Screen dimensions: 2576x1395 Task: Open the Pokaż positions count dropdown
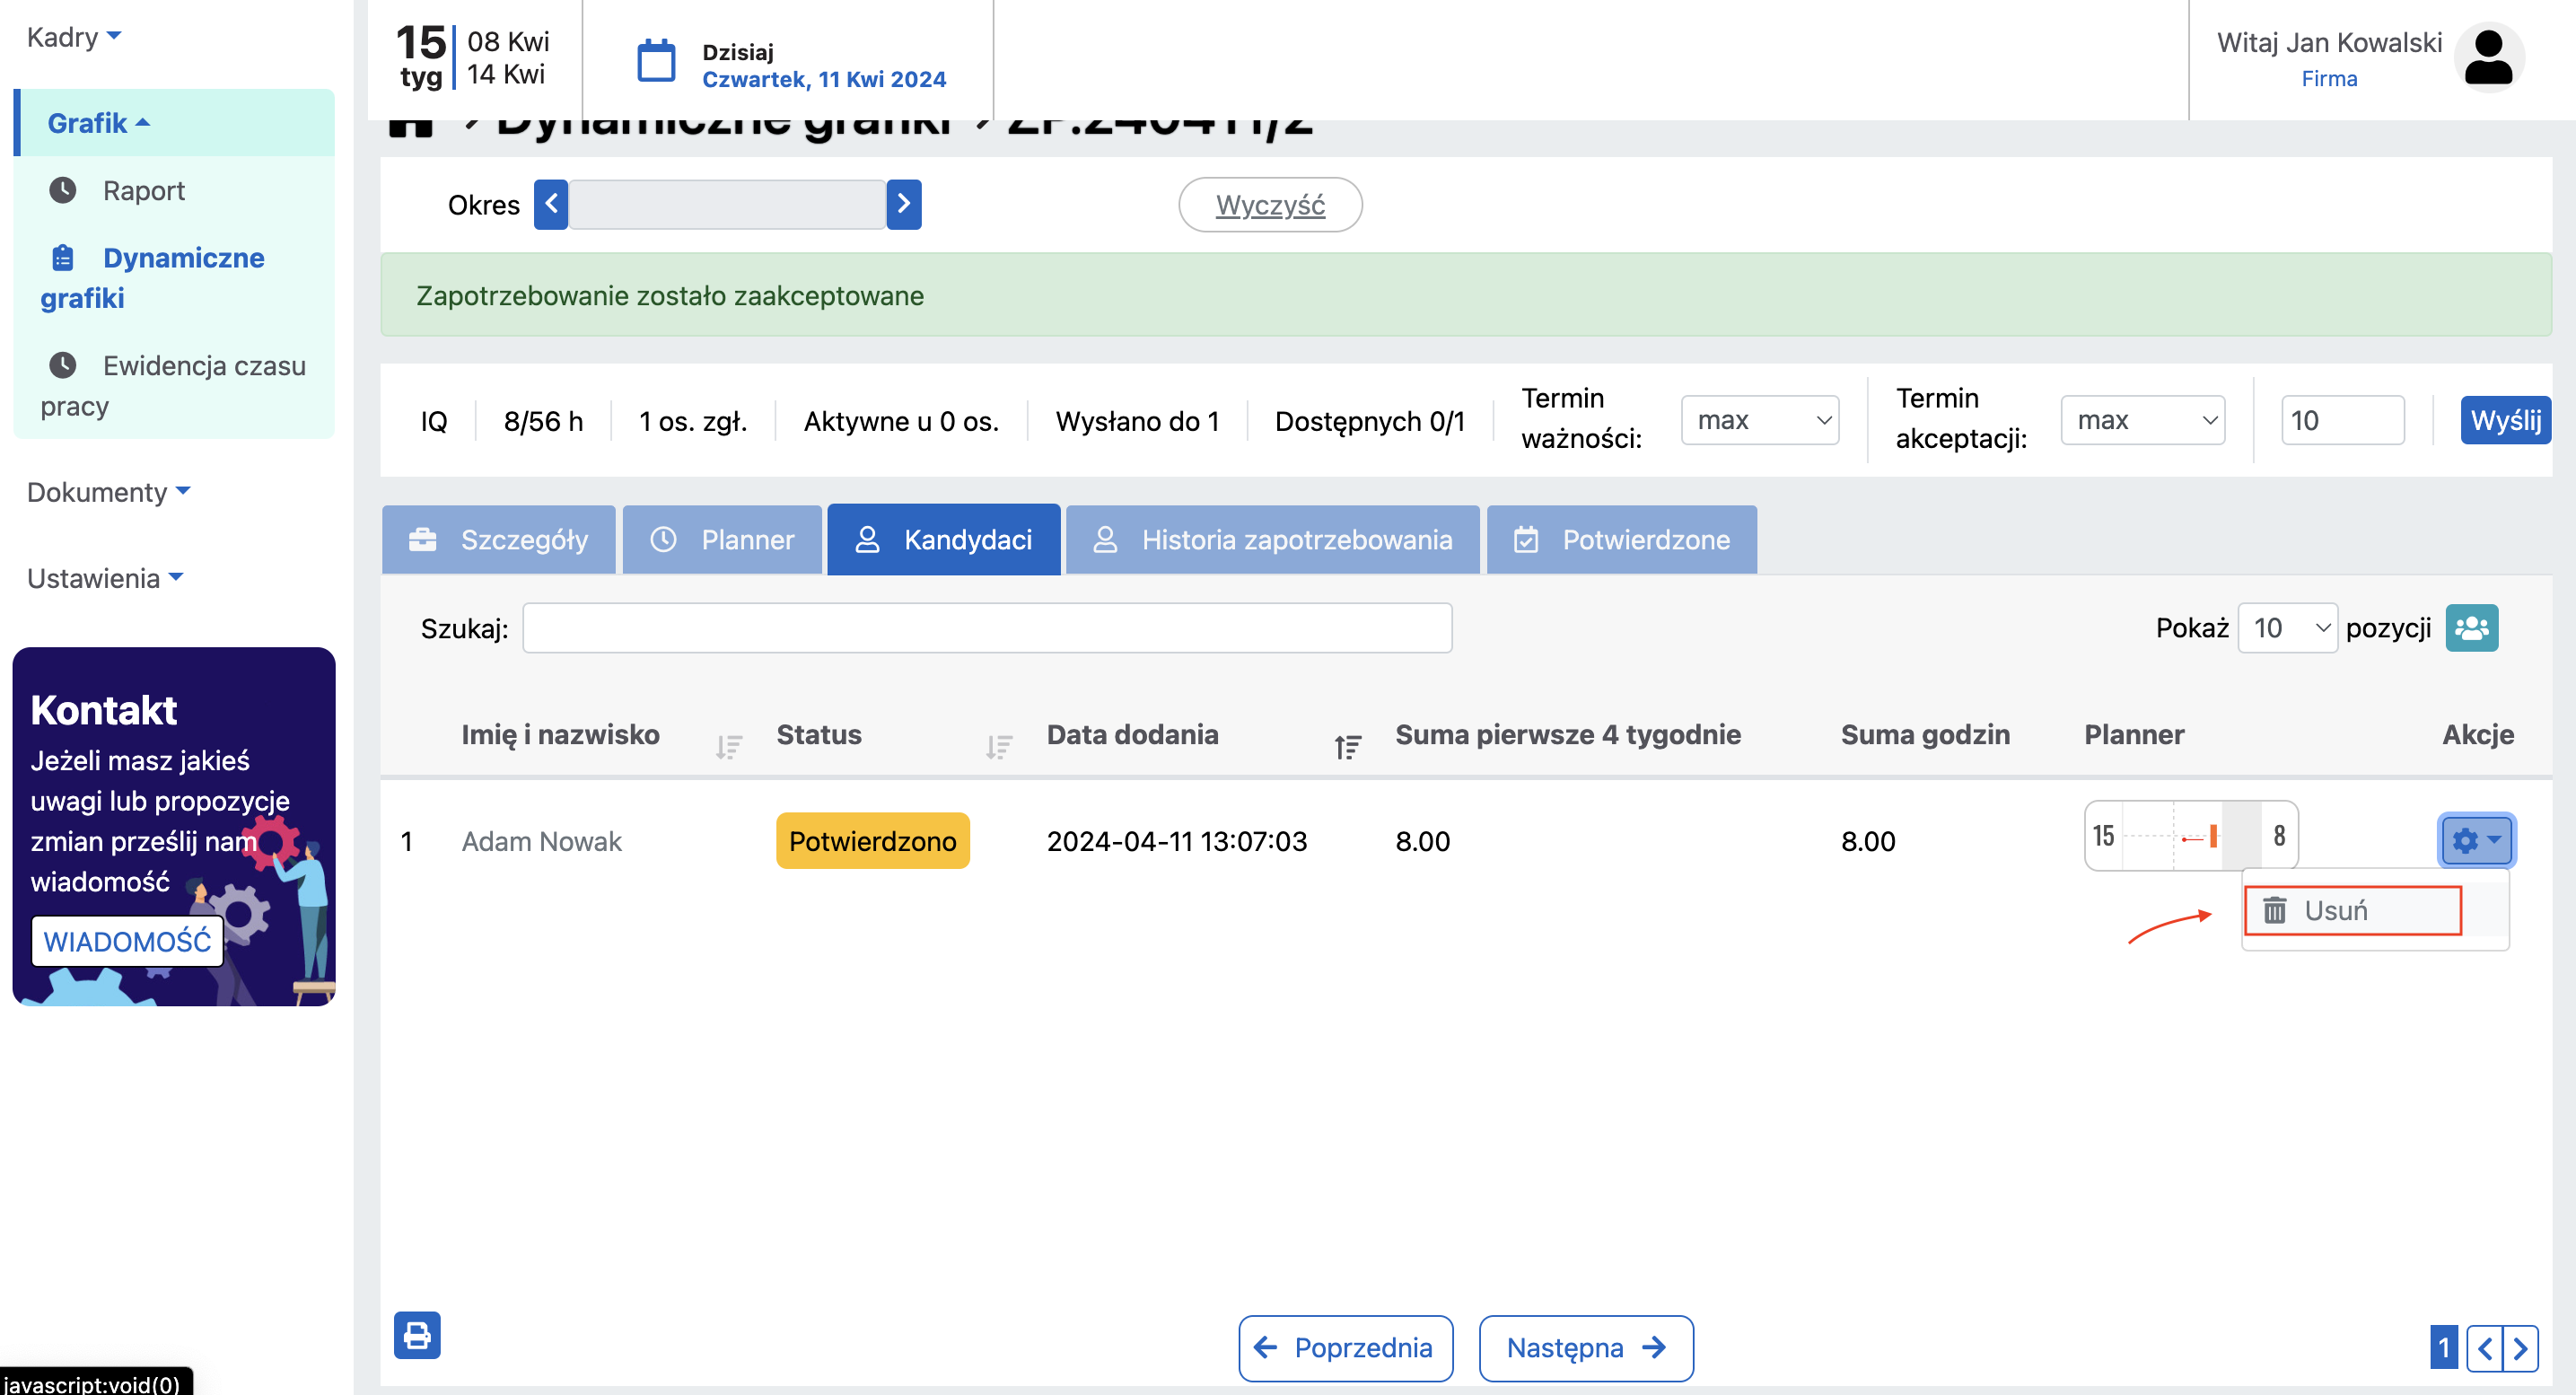(2287, 628)
